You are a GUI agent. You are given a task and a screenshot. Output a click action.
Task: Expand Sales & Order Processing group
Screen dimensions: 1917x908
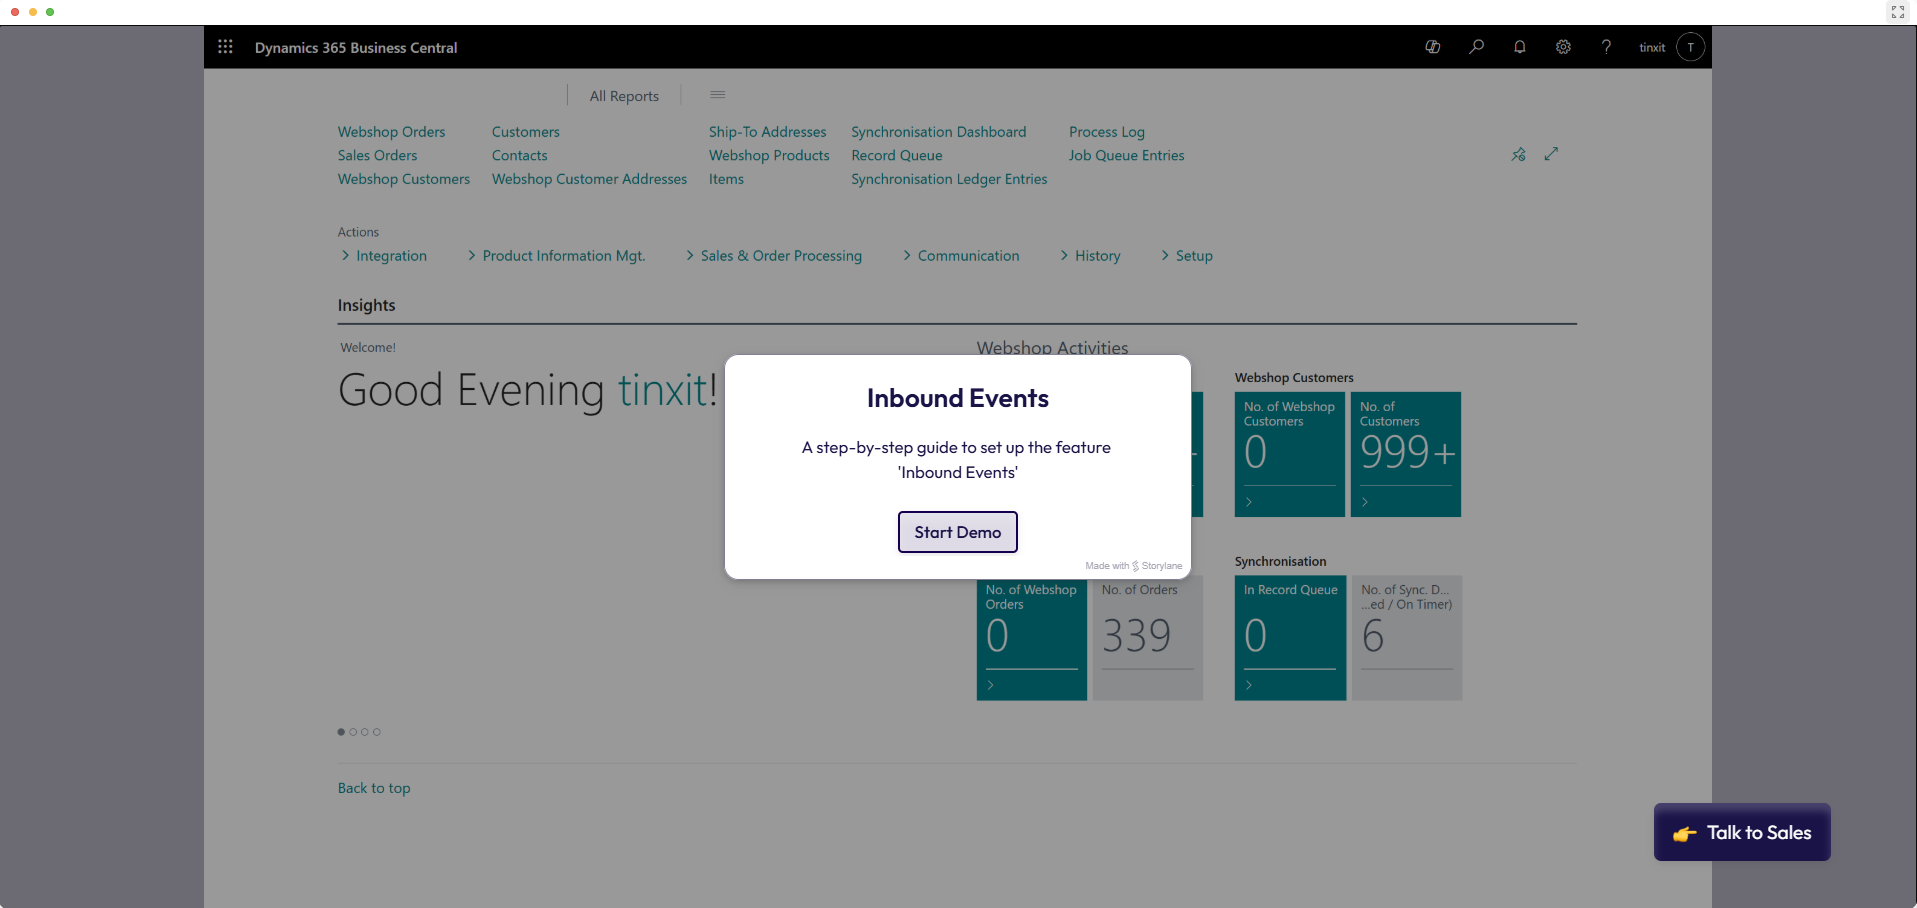774,256
